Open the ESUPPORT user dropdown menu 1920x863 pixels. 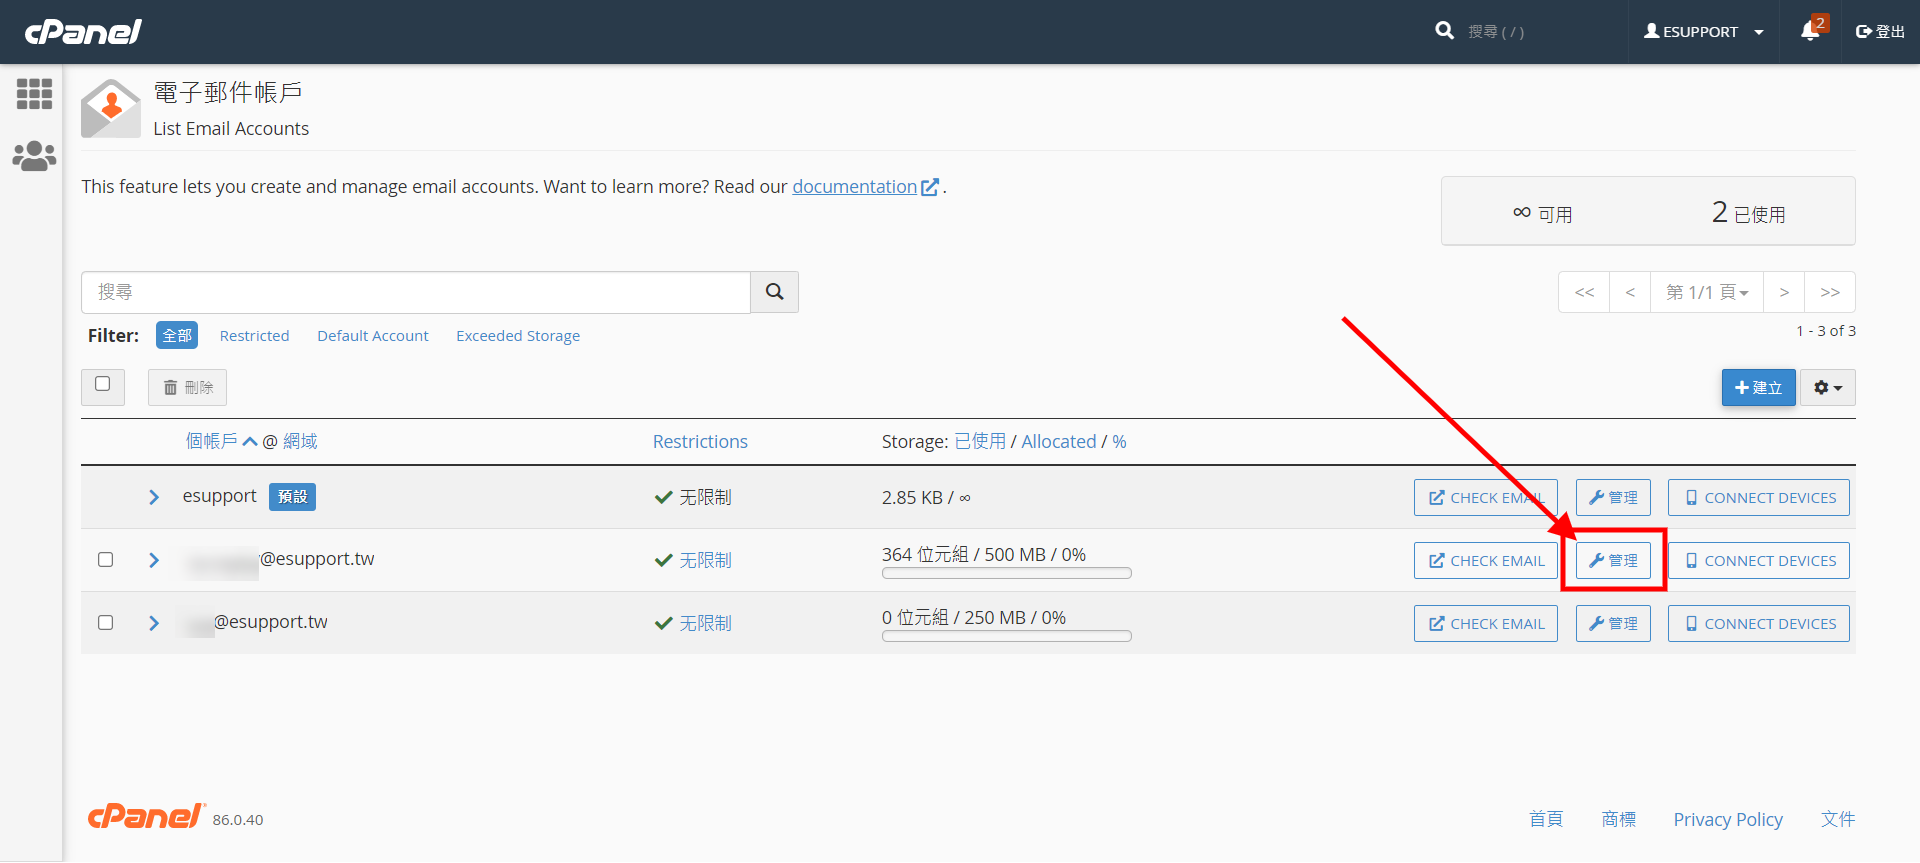[x=1703, y=32]
